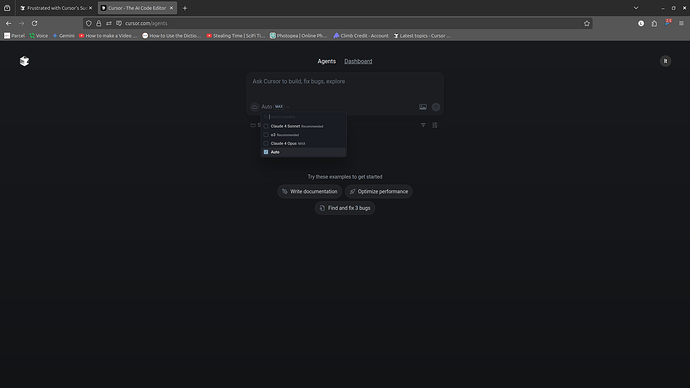Click the extension icon with red badge

(668, 22)
